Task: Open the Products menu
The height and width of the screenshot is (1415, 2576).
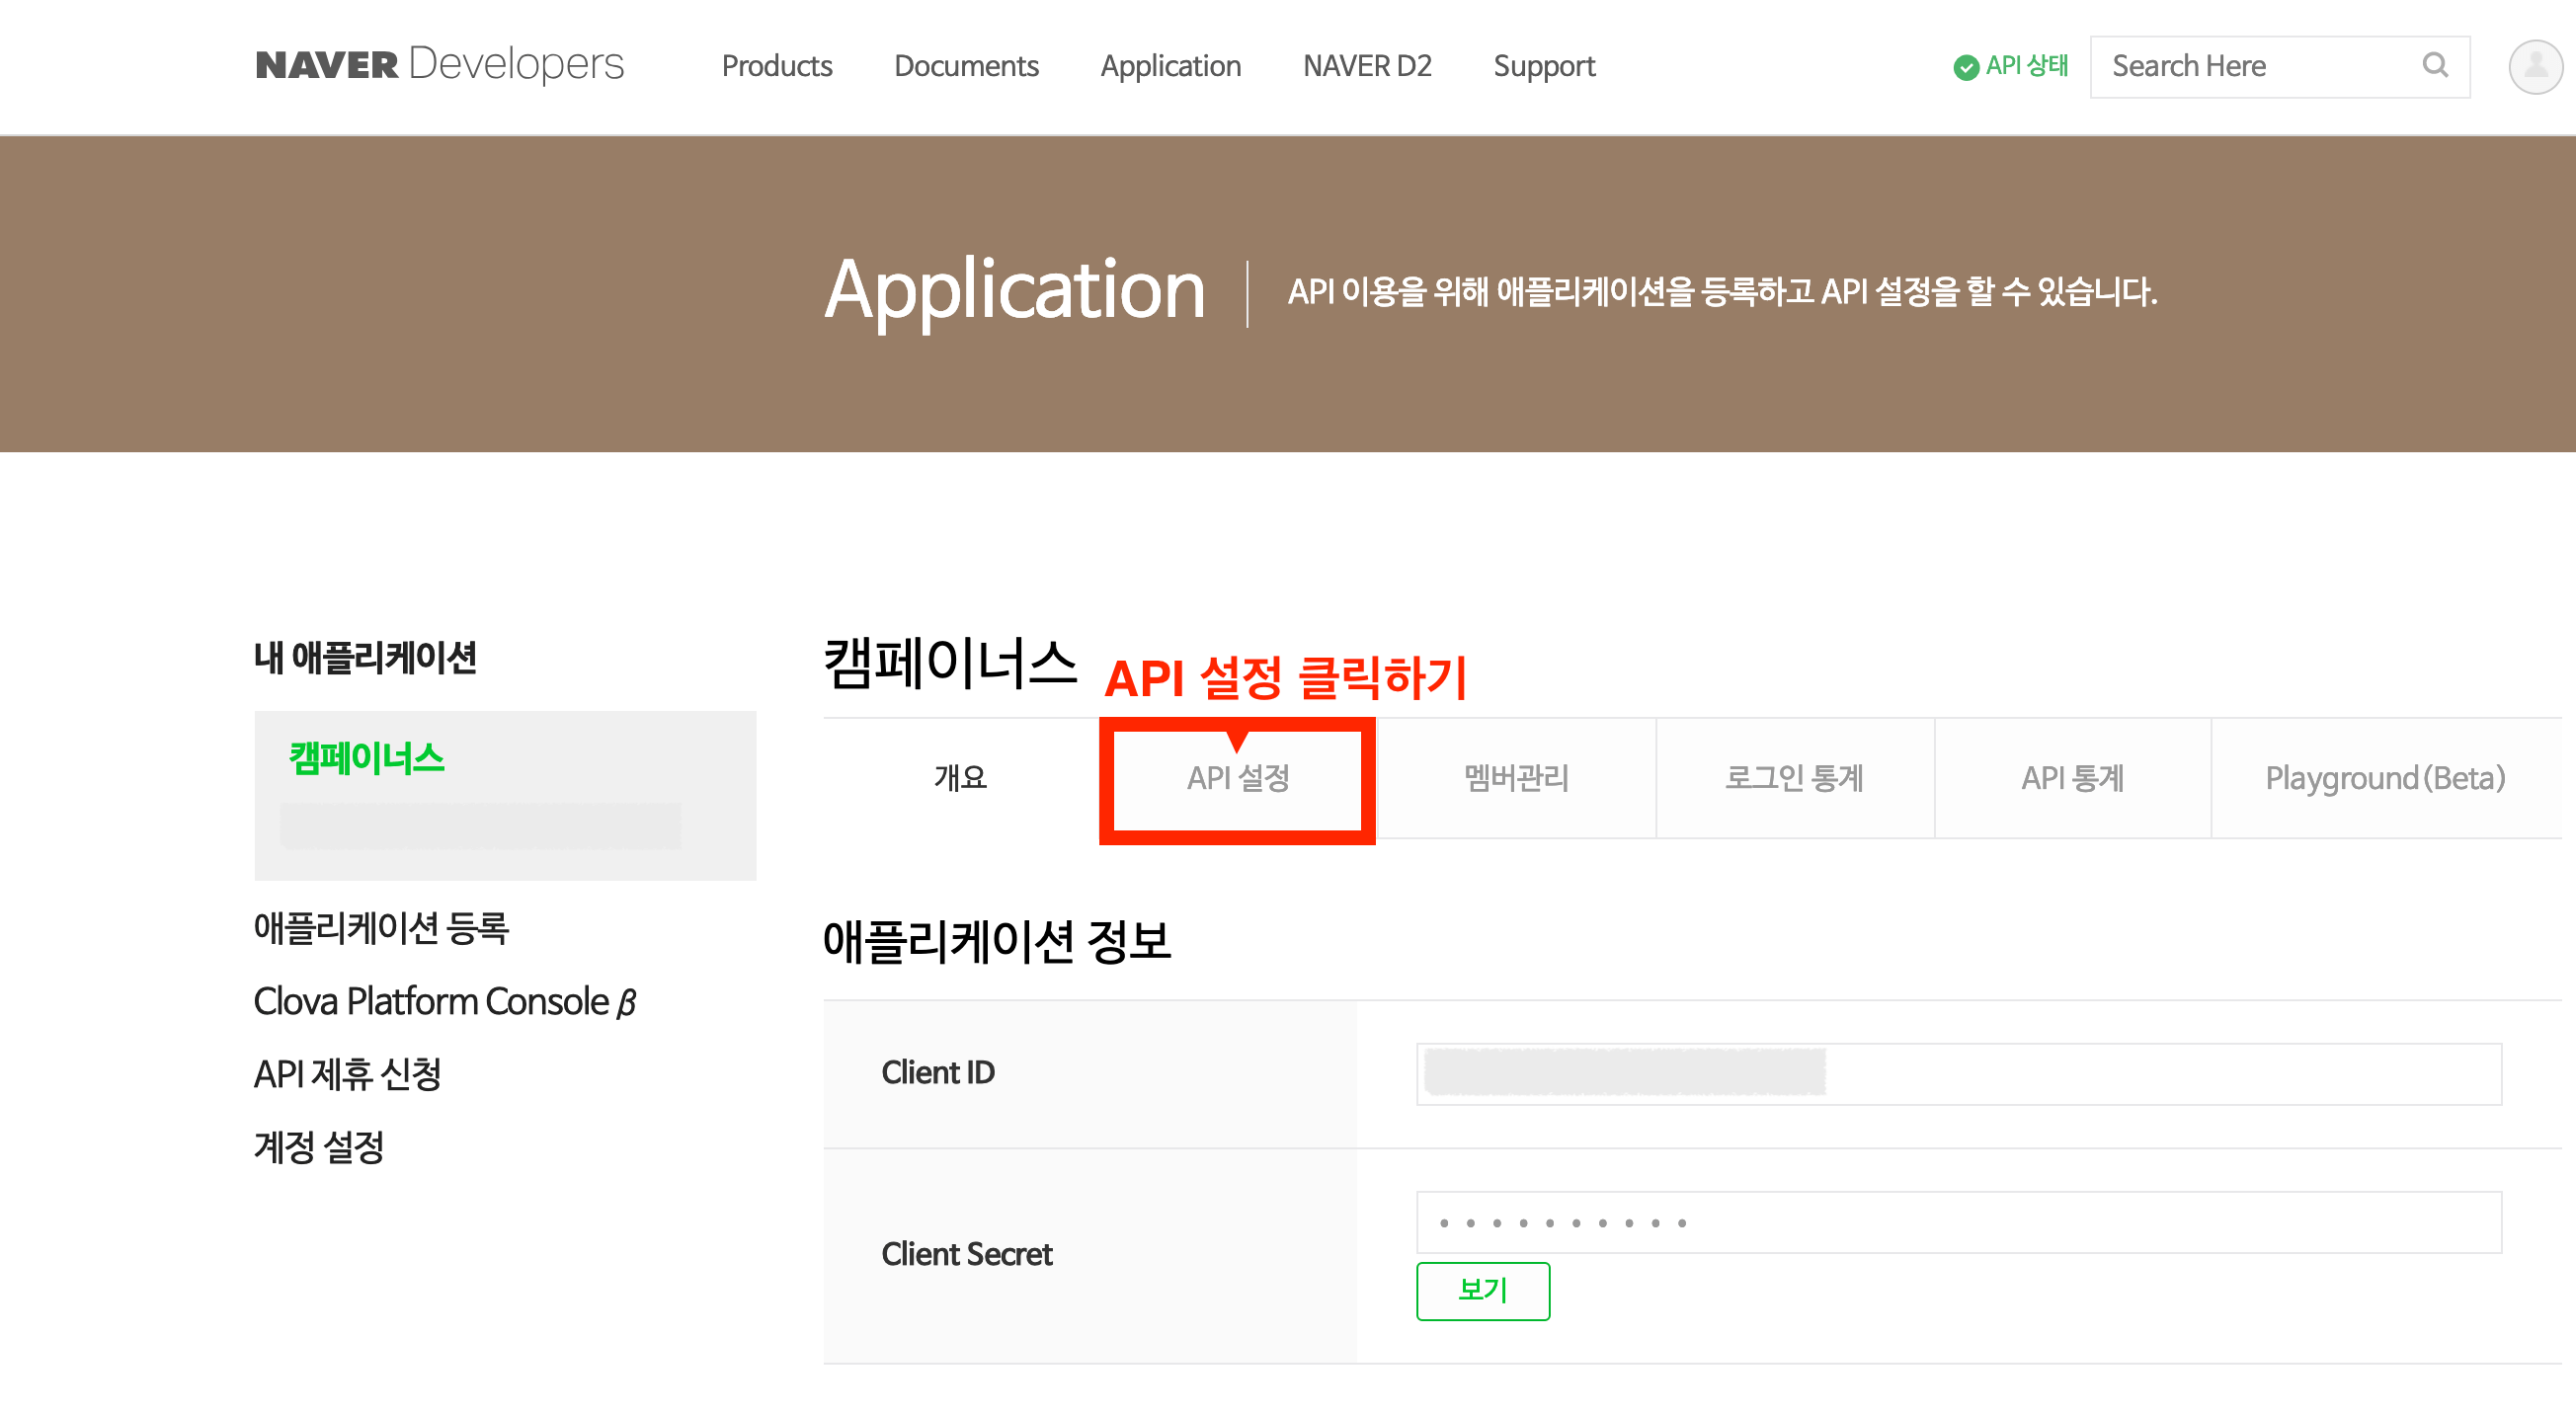Action: 777,66
